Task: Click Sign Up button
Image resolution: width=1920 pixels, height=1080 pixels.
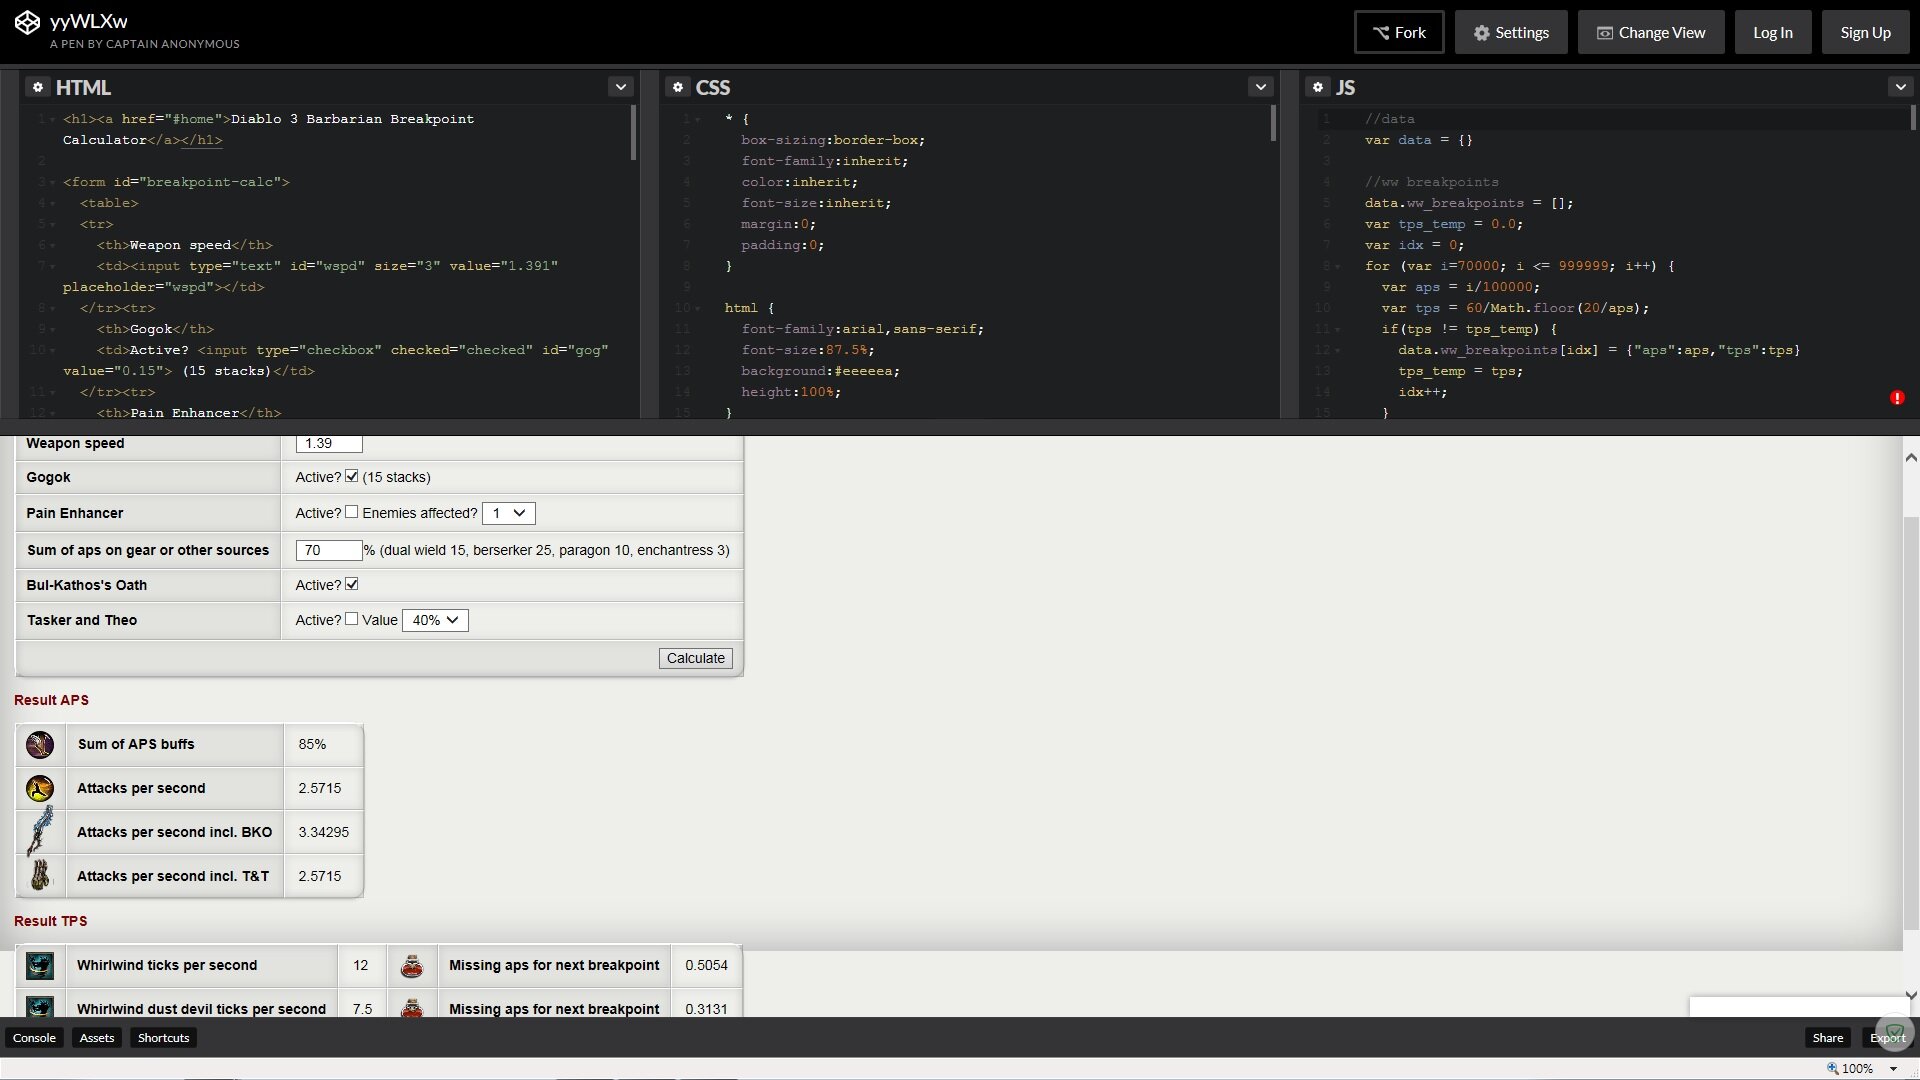Action: [x=1866, y=32]
